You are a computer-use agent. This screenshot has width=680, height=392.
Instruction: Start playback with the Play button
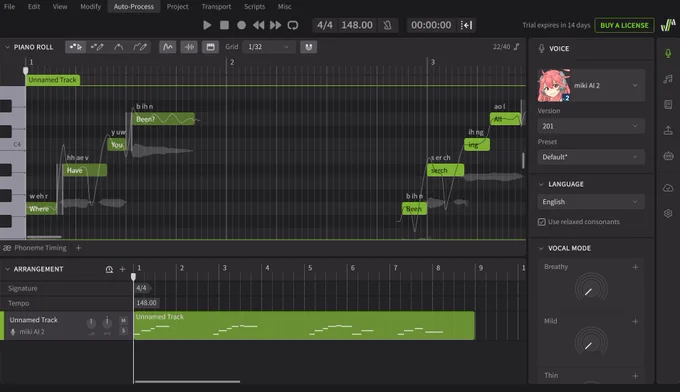point(207,25)
